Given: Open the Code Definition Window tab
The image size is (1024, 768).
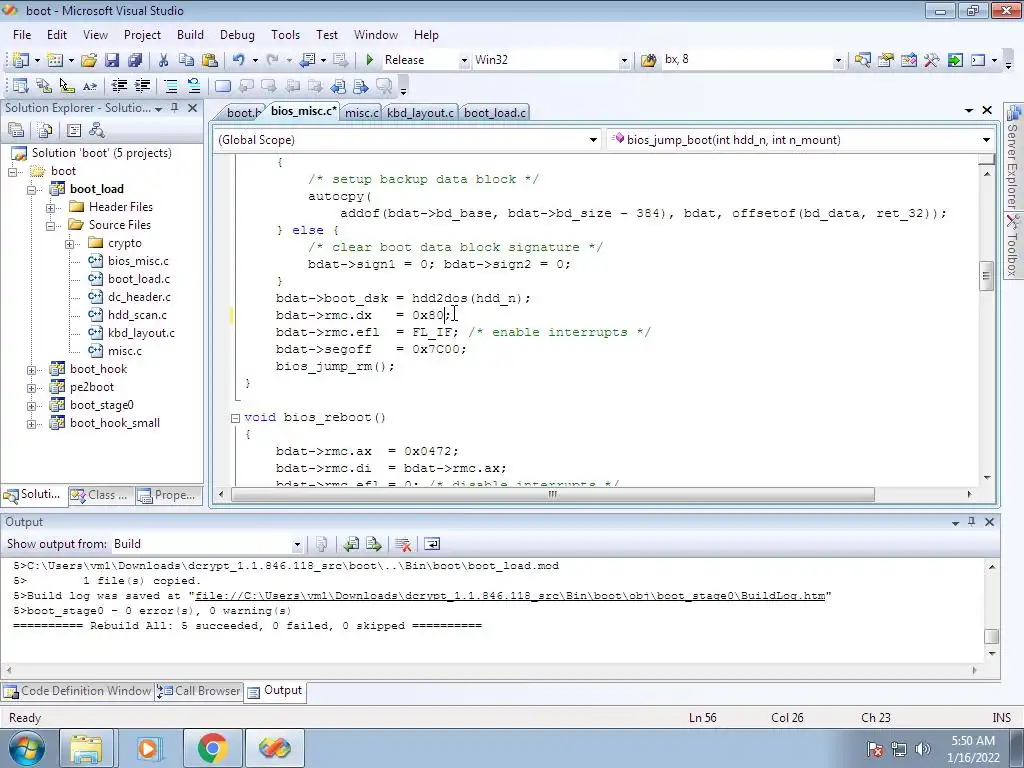Looking at the screenshot, I should coord(78,691).
